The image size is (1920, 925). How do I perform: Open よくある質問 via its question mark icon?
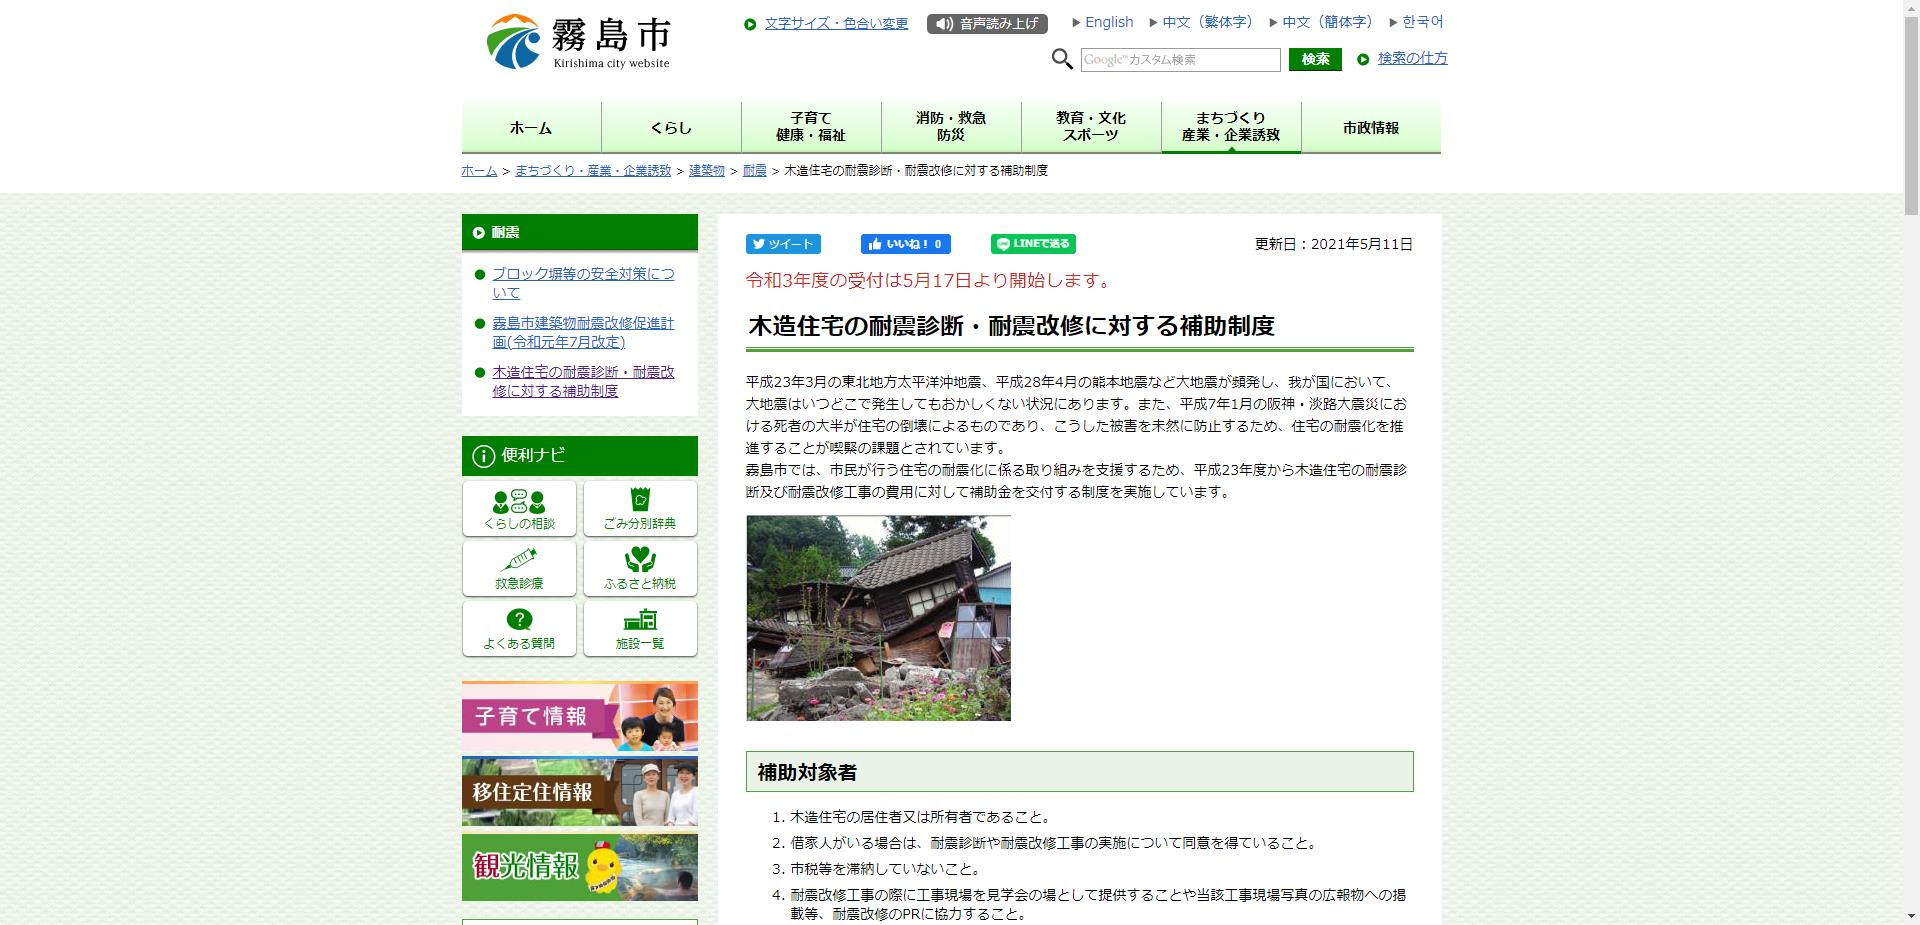point(518,620)
